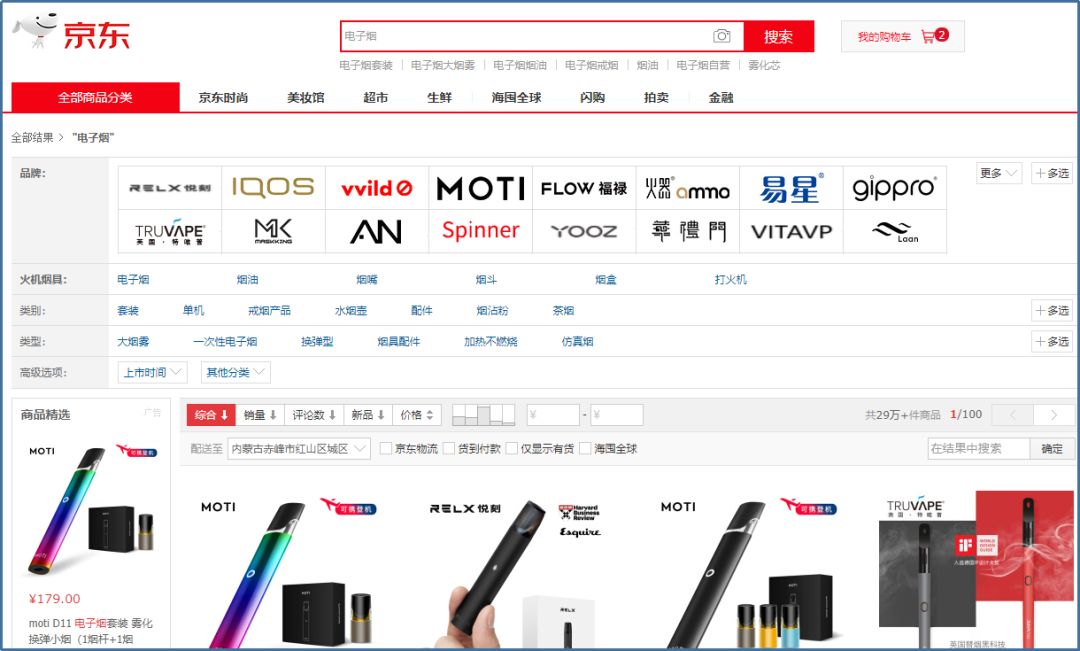
Task: Open the shopping cart icon
Action: tap(928, 37)
